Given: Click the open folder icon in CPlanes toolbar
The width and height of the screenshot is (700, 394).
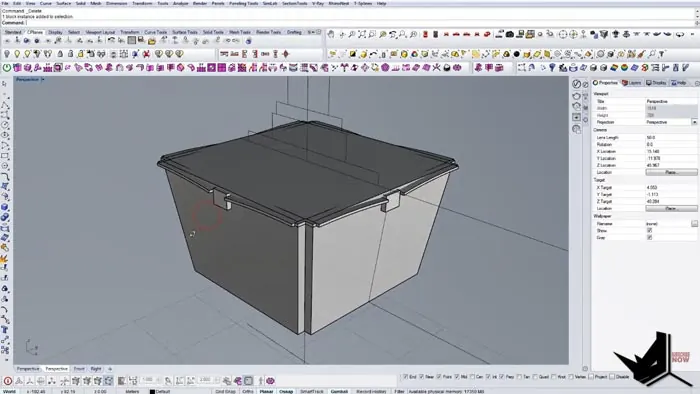Looking at the screenshot, I should [152, 41].
